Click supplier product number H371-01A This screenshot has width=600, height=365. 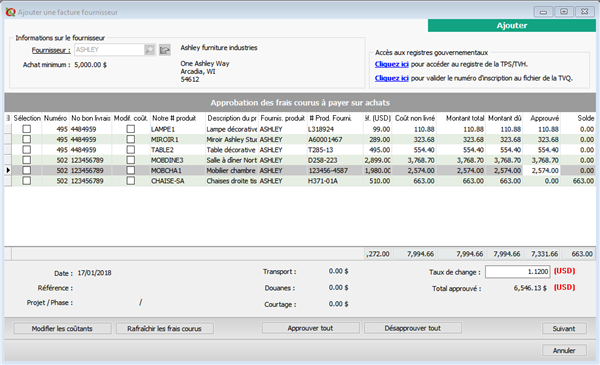tap(323, 181)
